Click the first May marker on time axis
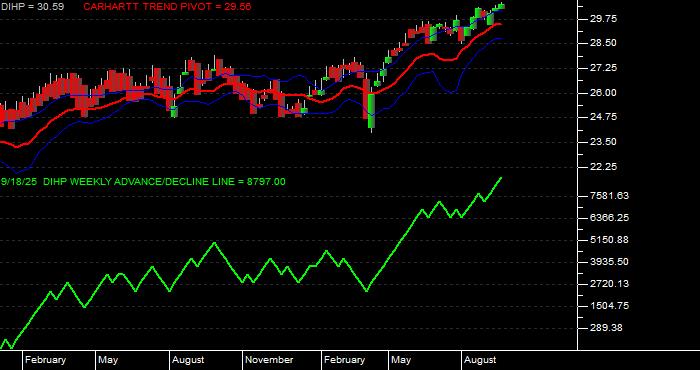Viewport: 700px width, 370px height. [x=108, y=360]
